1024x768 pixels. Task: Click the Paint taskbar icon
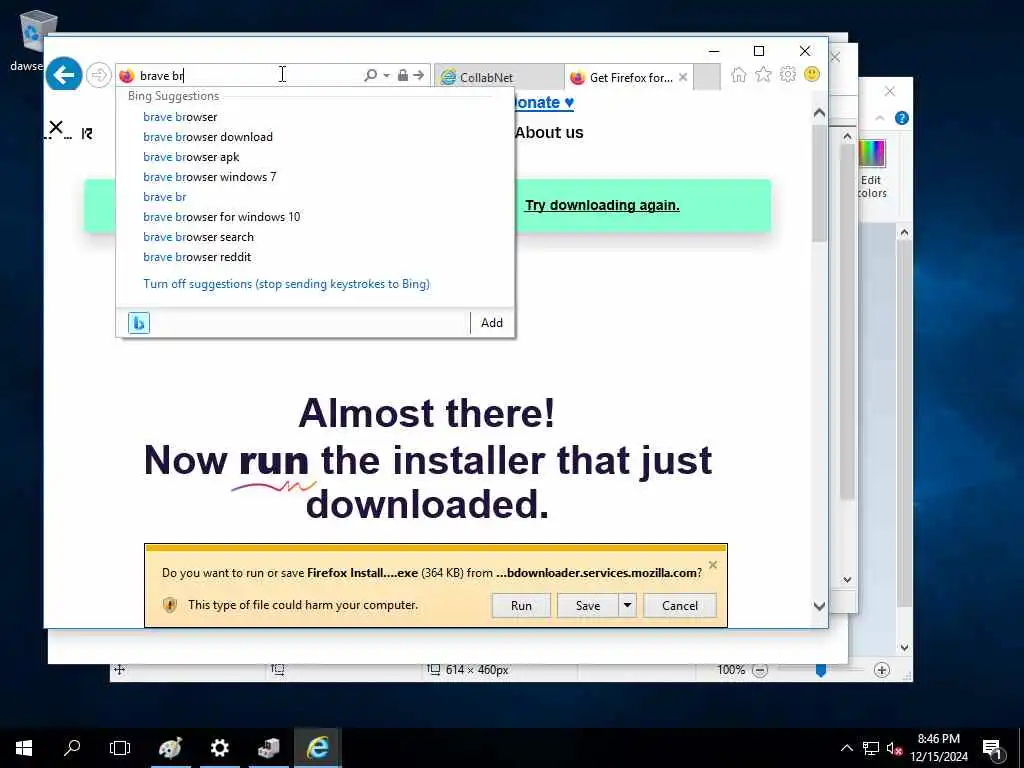pos(170,748)
